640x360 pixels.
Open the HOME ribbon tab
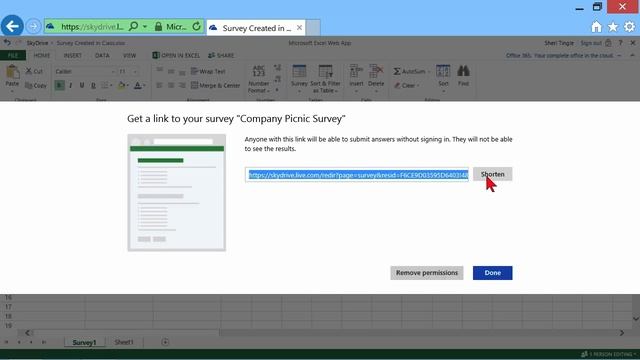[42, 56]
